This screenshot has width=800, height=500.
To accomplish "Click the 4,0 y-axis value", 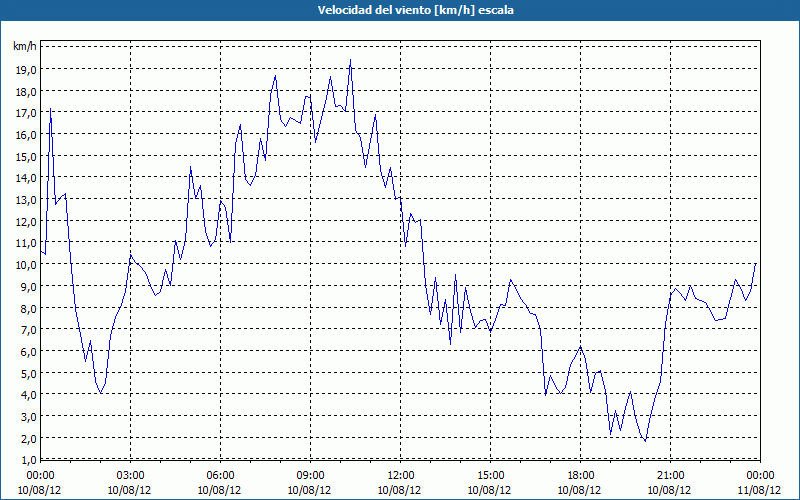I will click(29, 395).
